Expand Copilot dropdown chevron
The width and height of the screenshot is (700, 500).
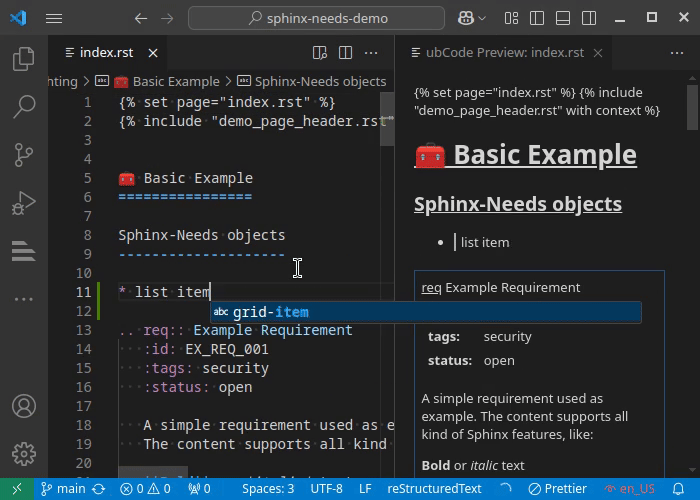(482, 18)
